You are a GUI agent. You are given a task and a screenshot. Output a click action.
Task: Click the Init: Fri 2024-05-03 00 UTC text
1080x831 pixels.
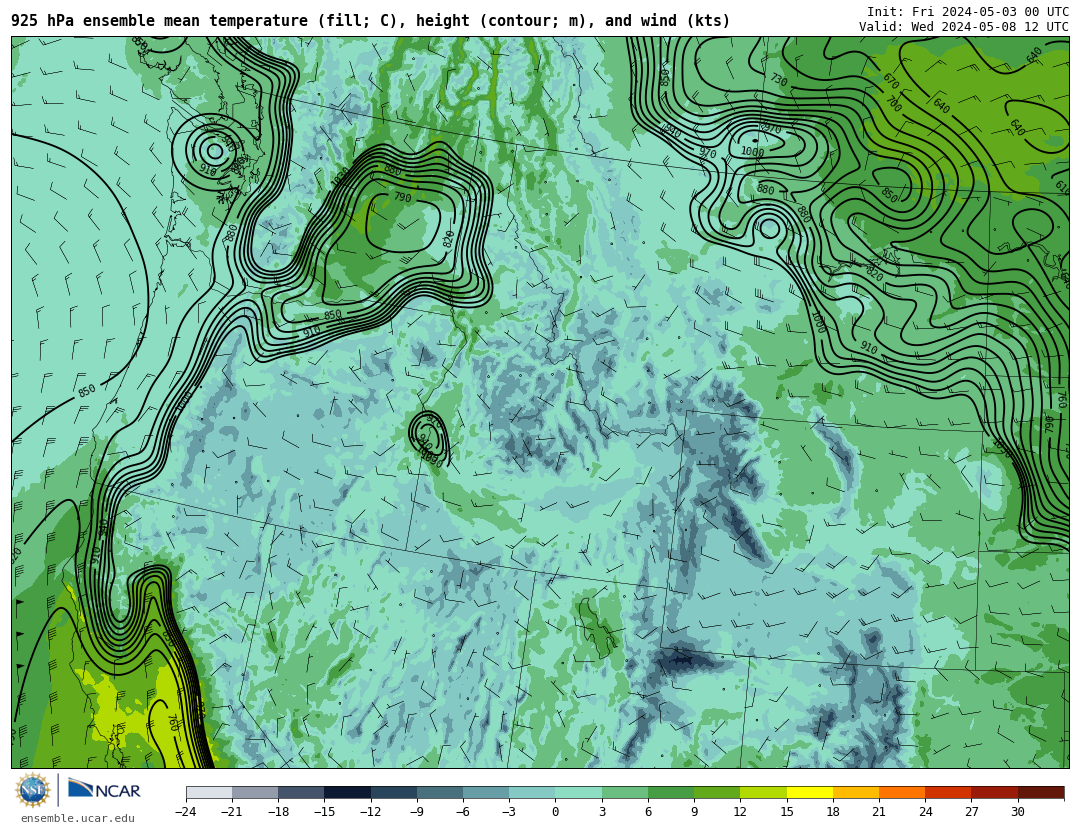click(x=968, y=12)
